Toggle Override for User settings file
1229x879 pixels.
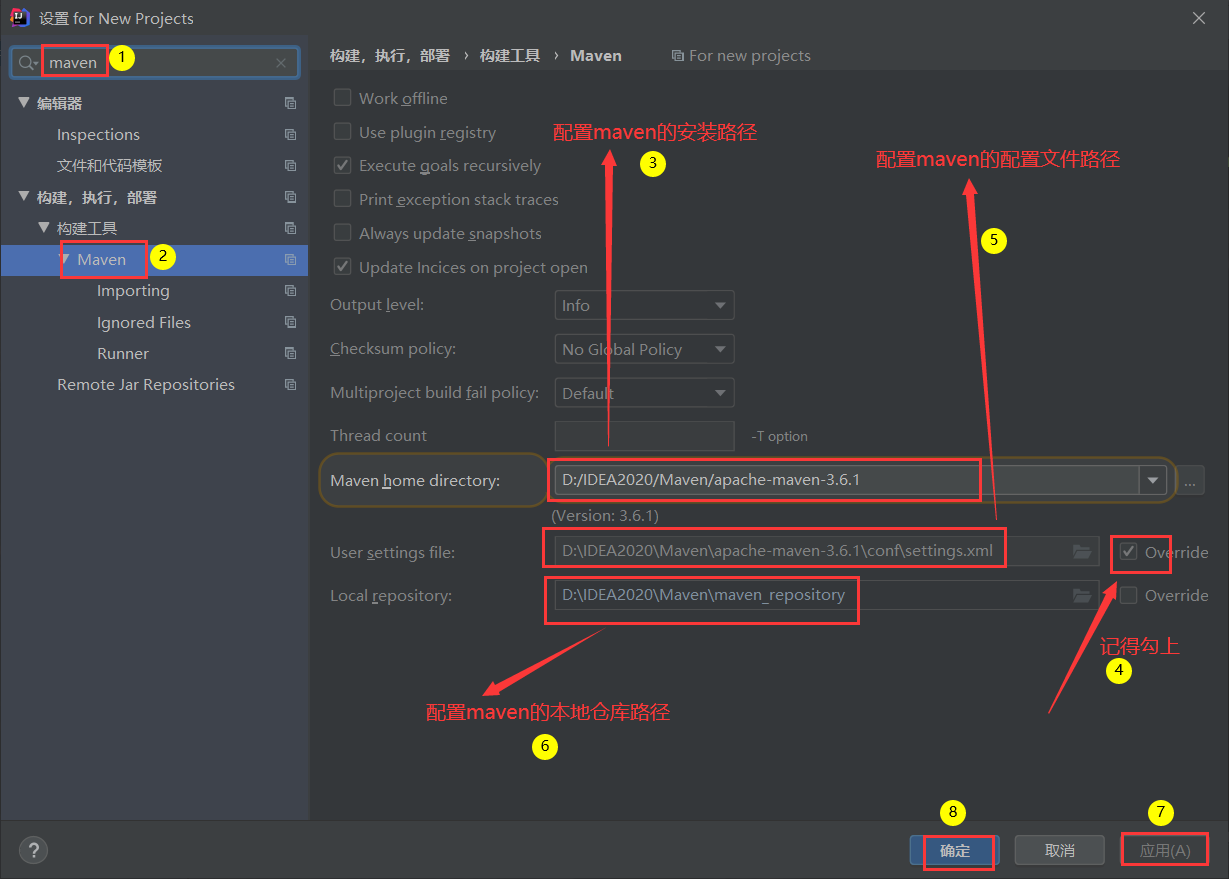coord(1129,552)
